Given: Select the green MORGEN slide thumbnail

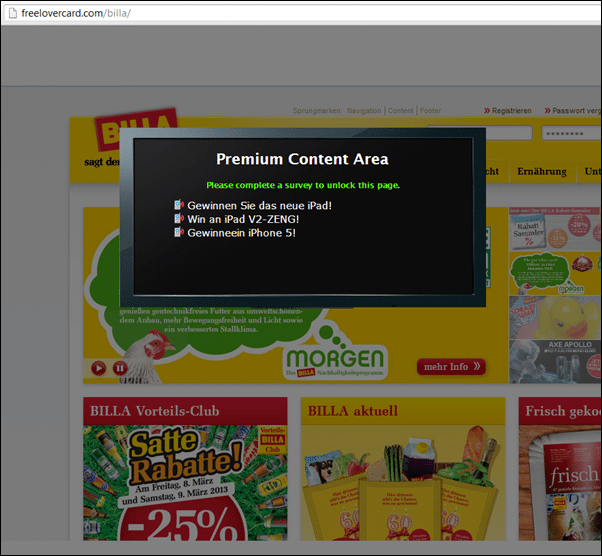Looking at the screenshot, I should coord(555,273).
